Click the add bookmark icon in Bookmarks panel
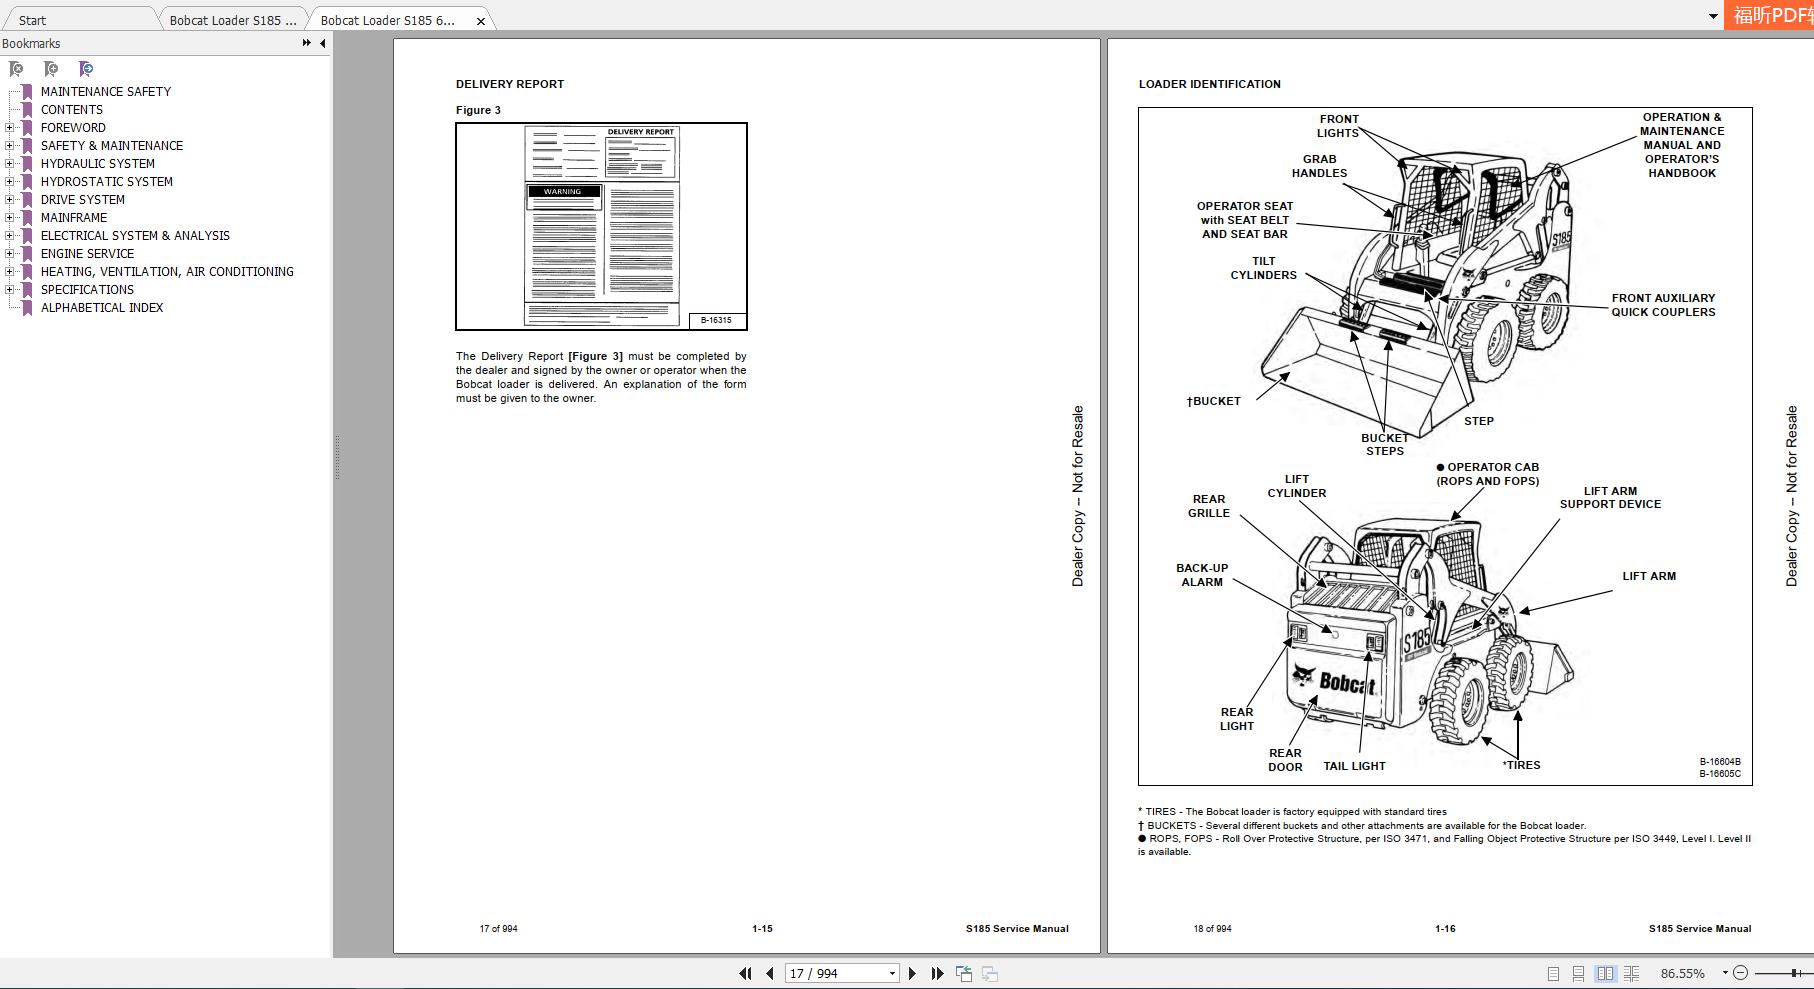 [50, 69]
